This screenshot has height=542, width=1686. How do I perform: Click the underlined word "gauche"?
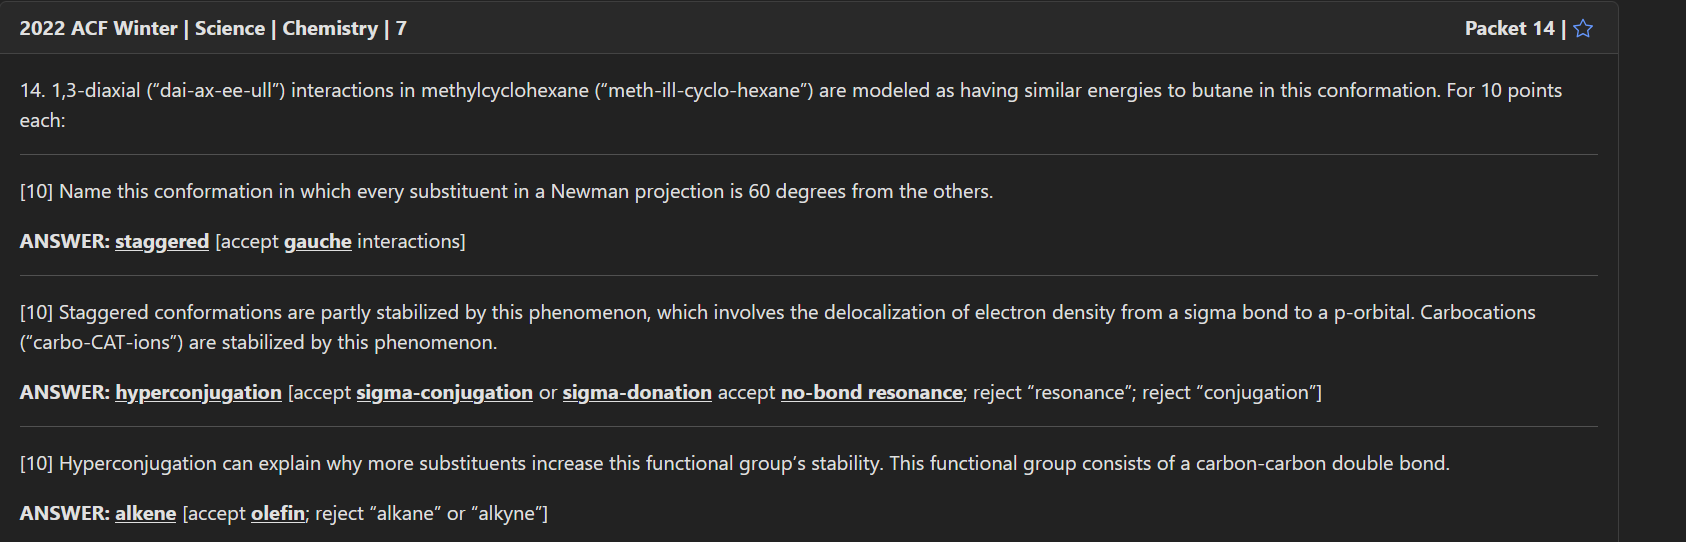[318, 242]
